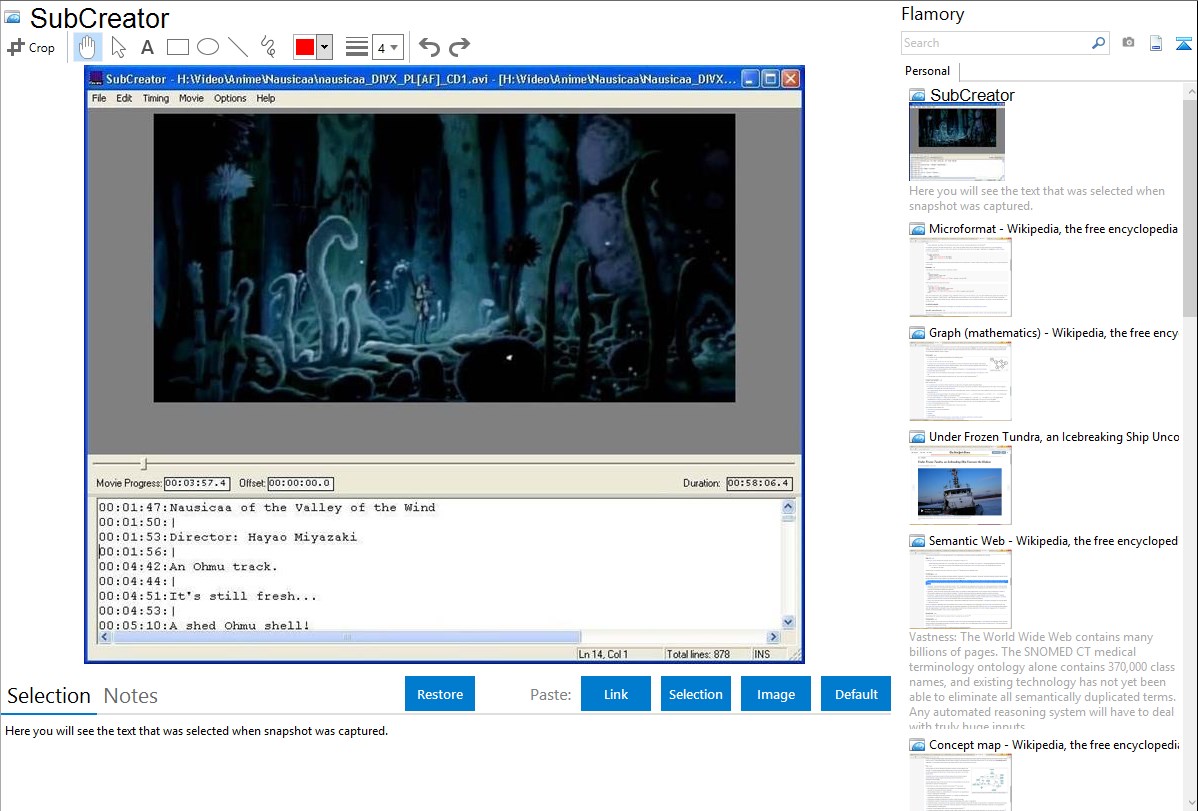Screen dimensions: 1198x811
Task: Click the upload icon beside the Flamory search
Action: click(x=1183, y=43)
